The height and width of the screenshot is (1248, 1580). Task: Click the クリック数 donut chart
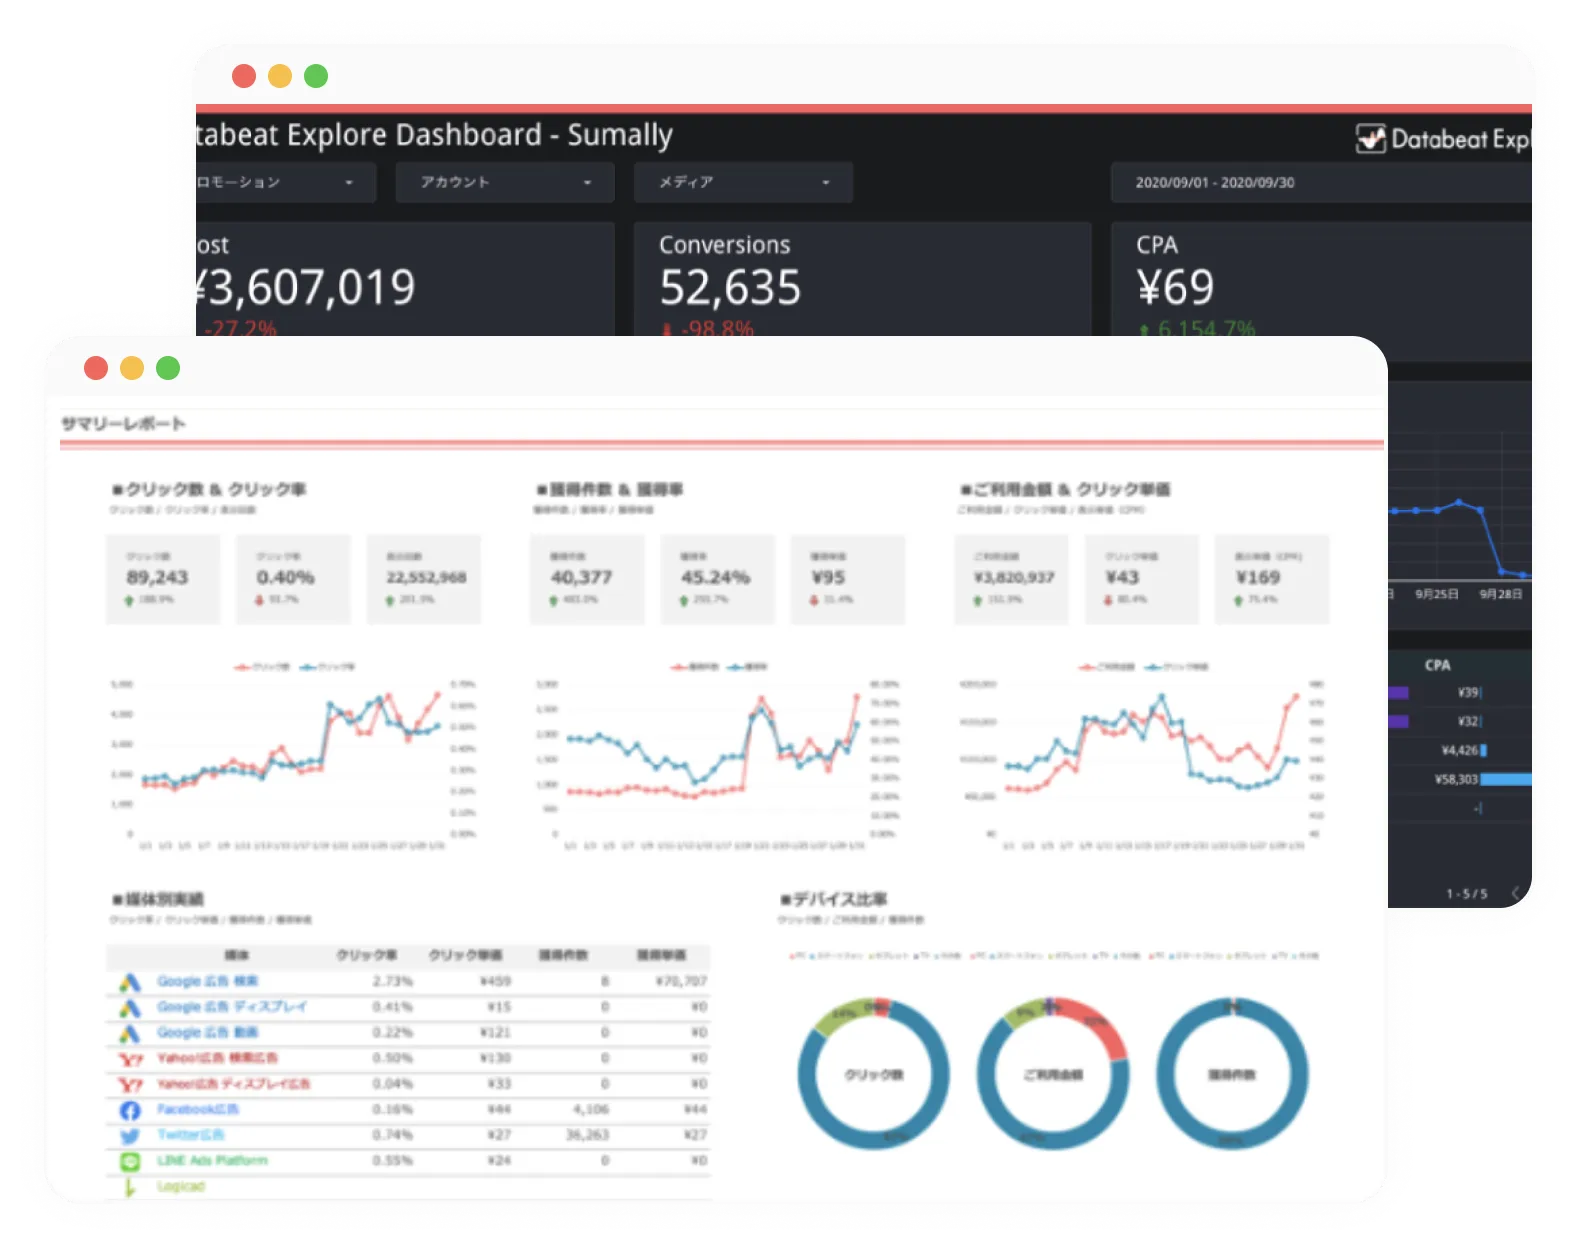click(x=873, y=1074)
